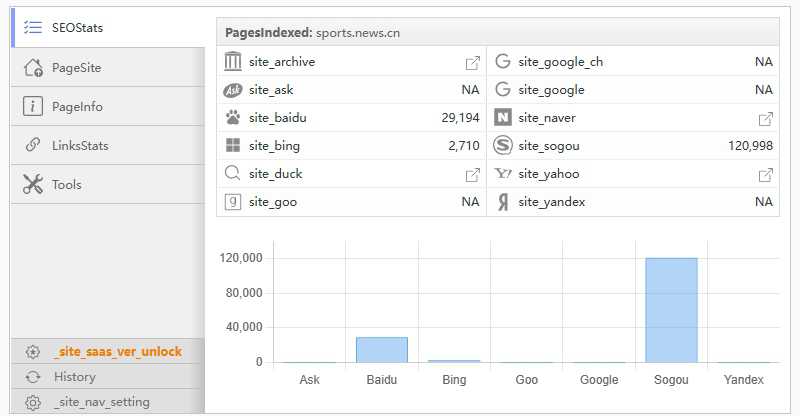Viewport: 800px width, 416px height.
Task: Click the NA value for site_ask
Action: point(470,90)
